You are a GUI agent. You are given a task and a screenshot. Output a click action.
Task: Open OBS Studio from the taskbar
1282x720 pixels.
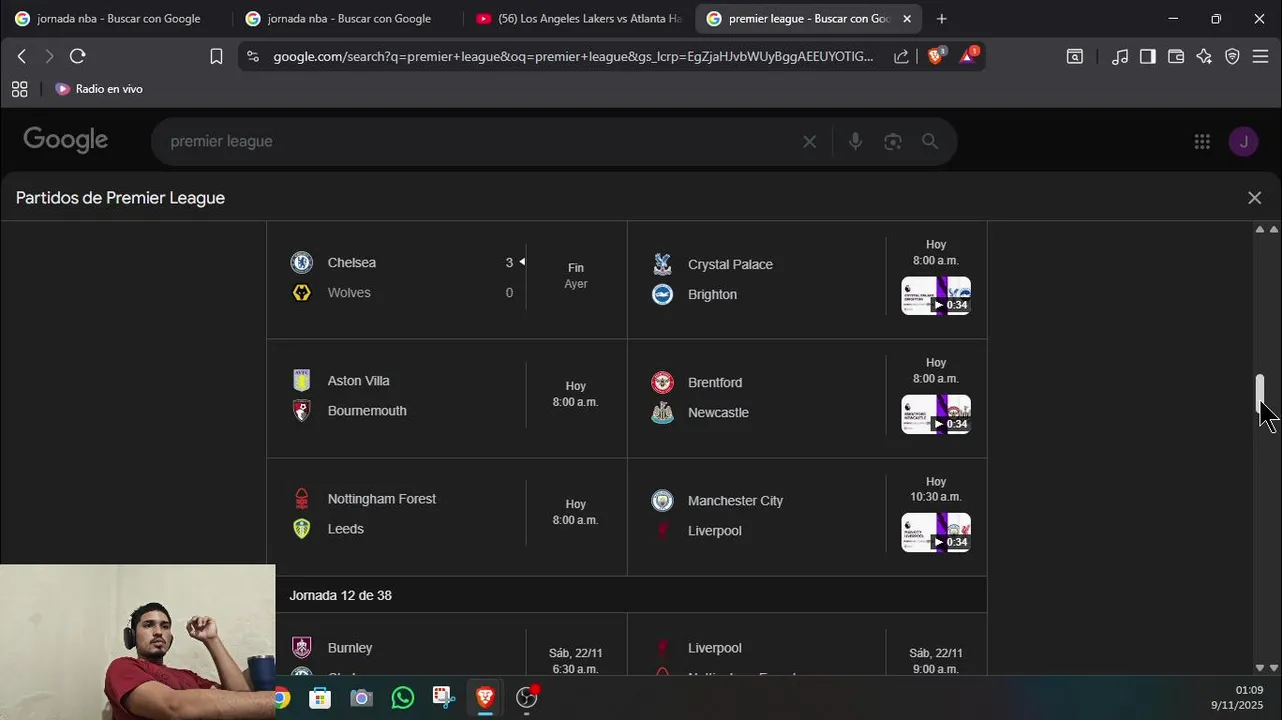(527, 698)
